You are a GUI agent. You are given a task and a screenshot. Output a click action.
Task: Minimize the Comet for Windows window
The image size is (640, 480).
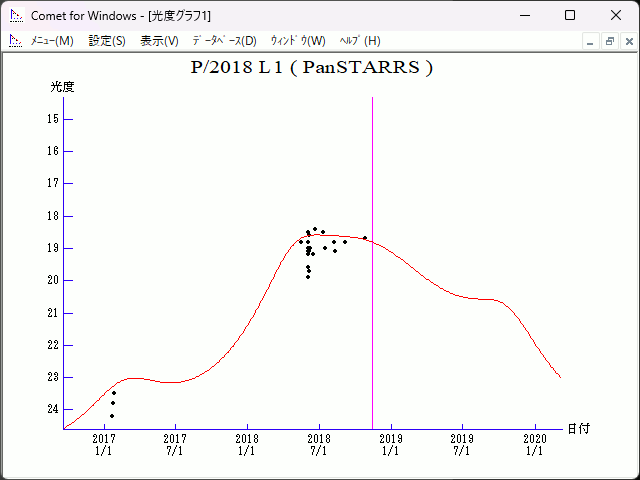pos(525,16)
